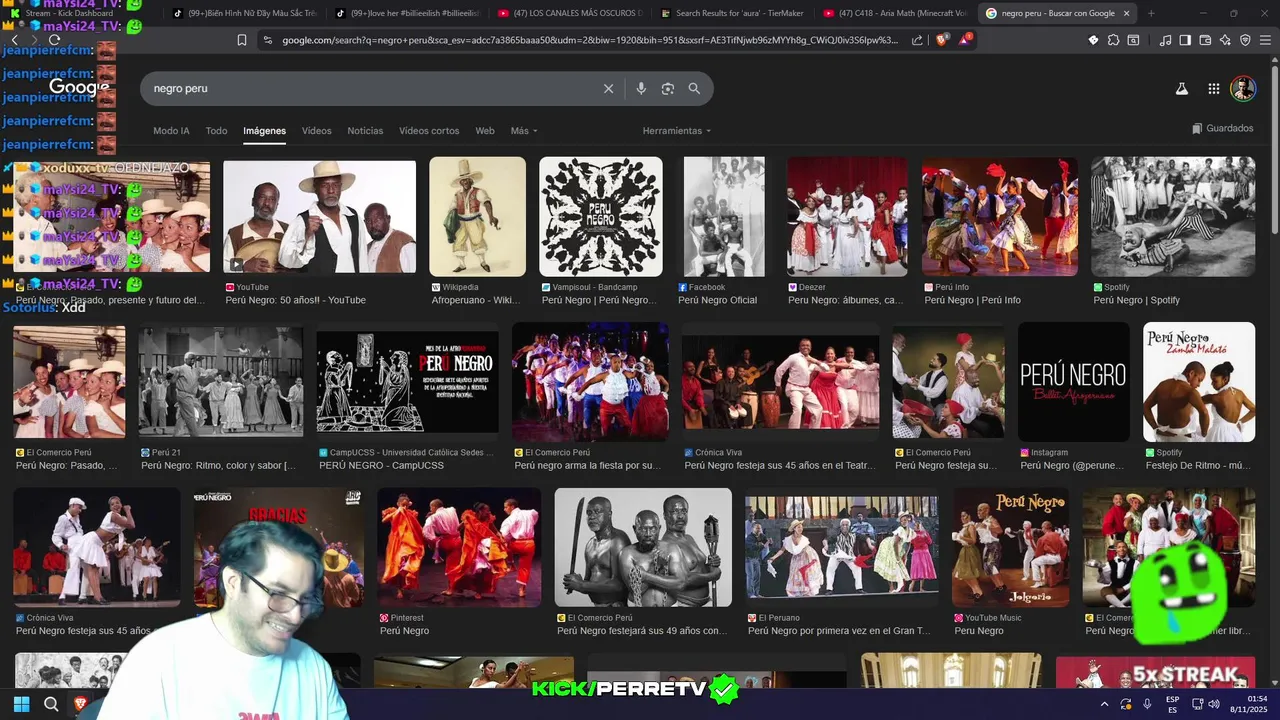Open the Pinterest Perú Negro dancers image
The image size is (1280, 720).
pyautogui.click(x=459, y=547)
